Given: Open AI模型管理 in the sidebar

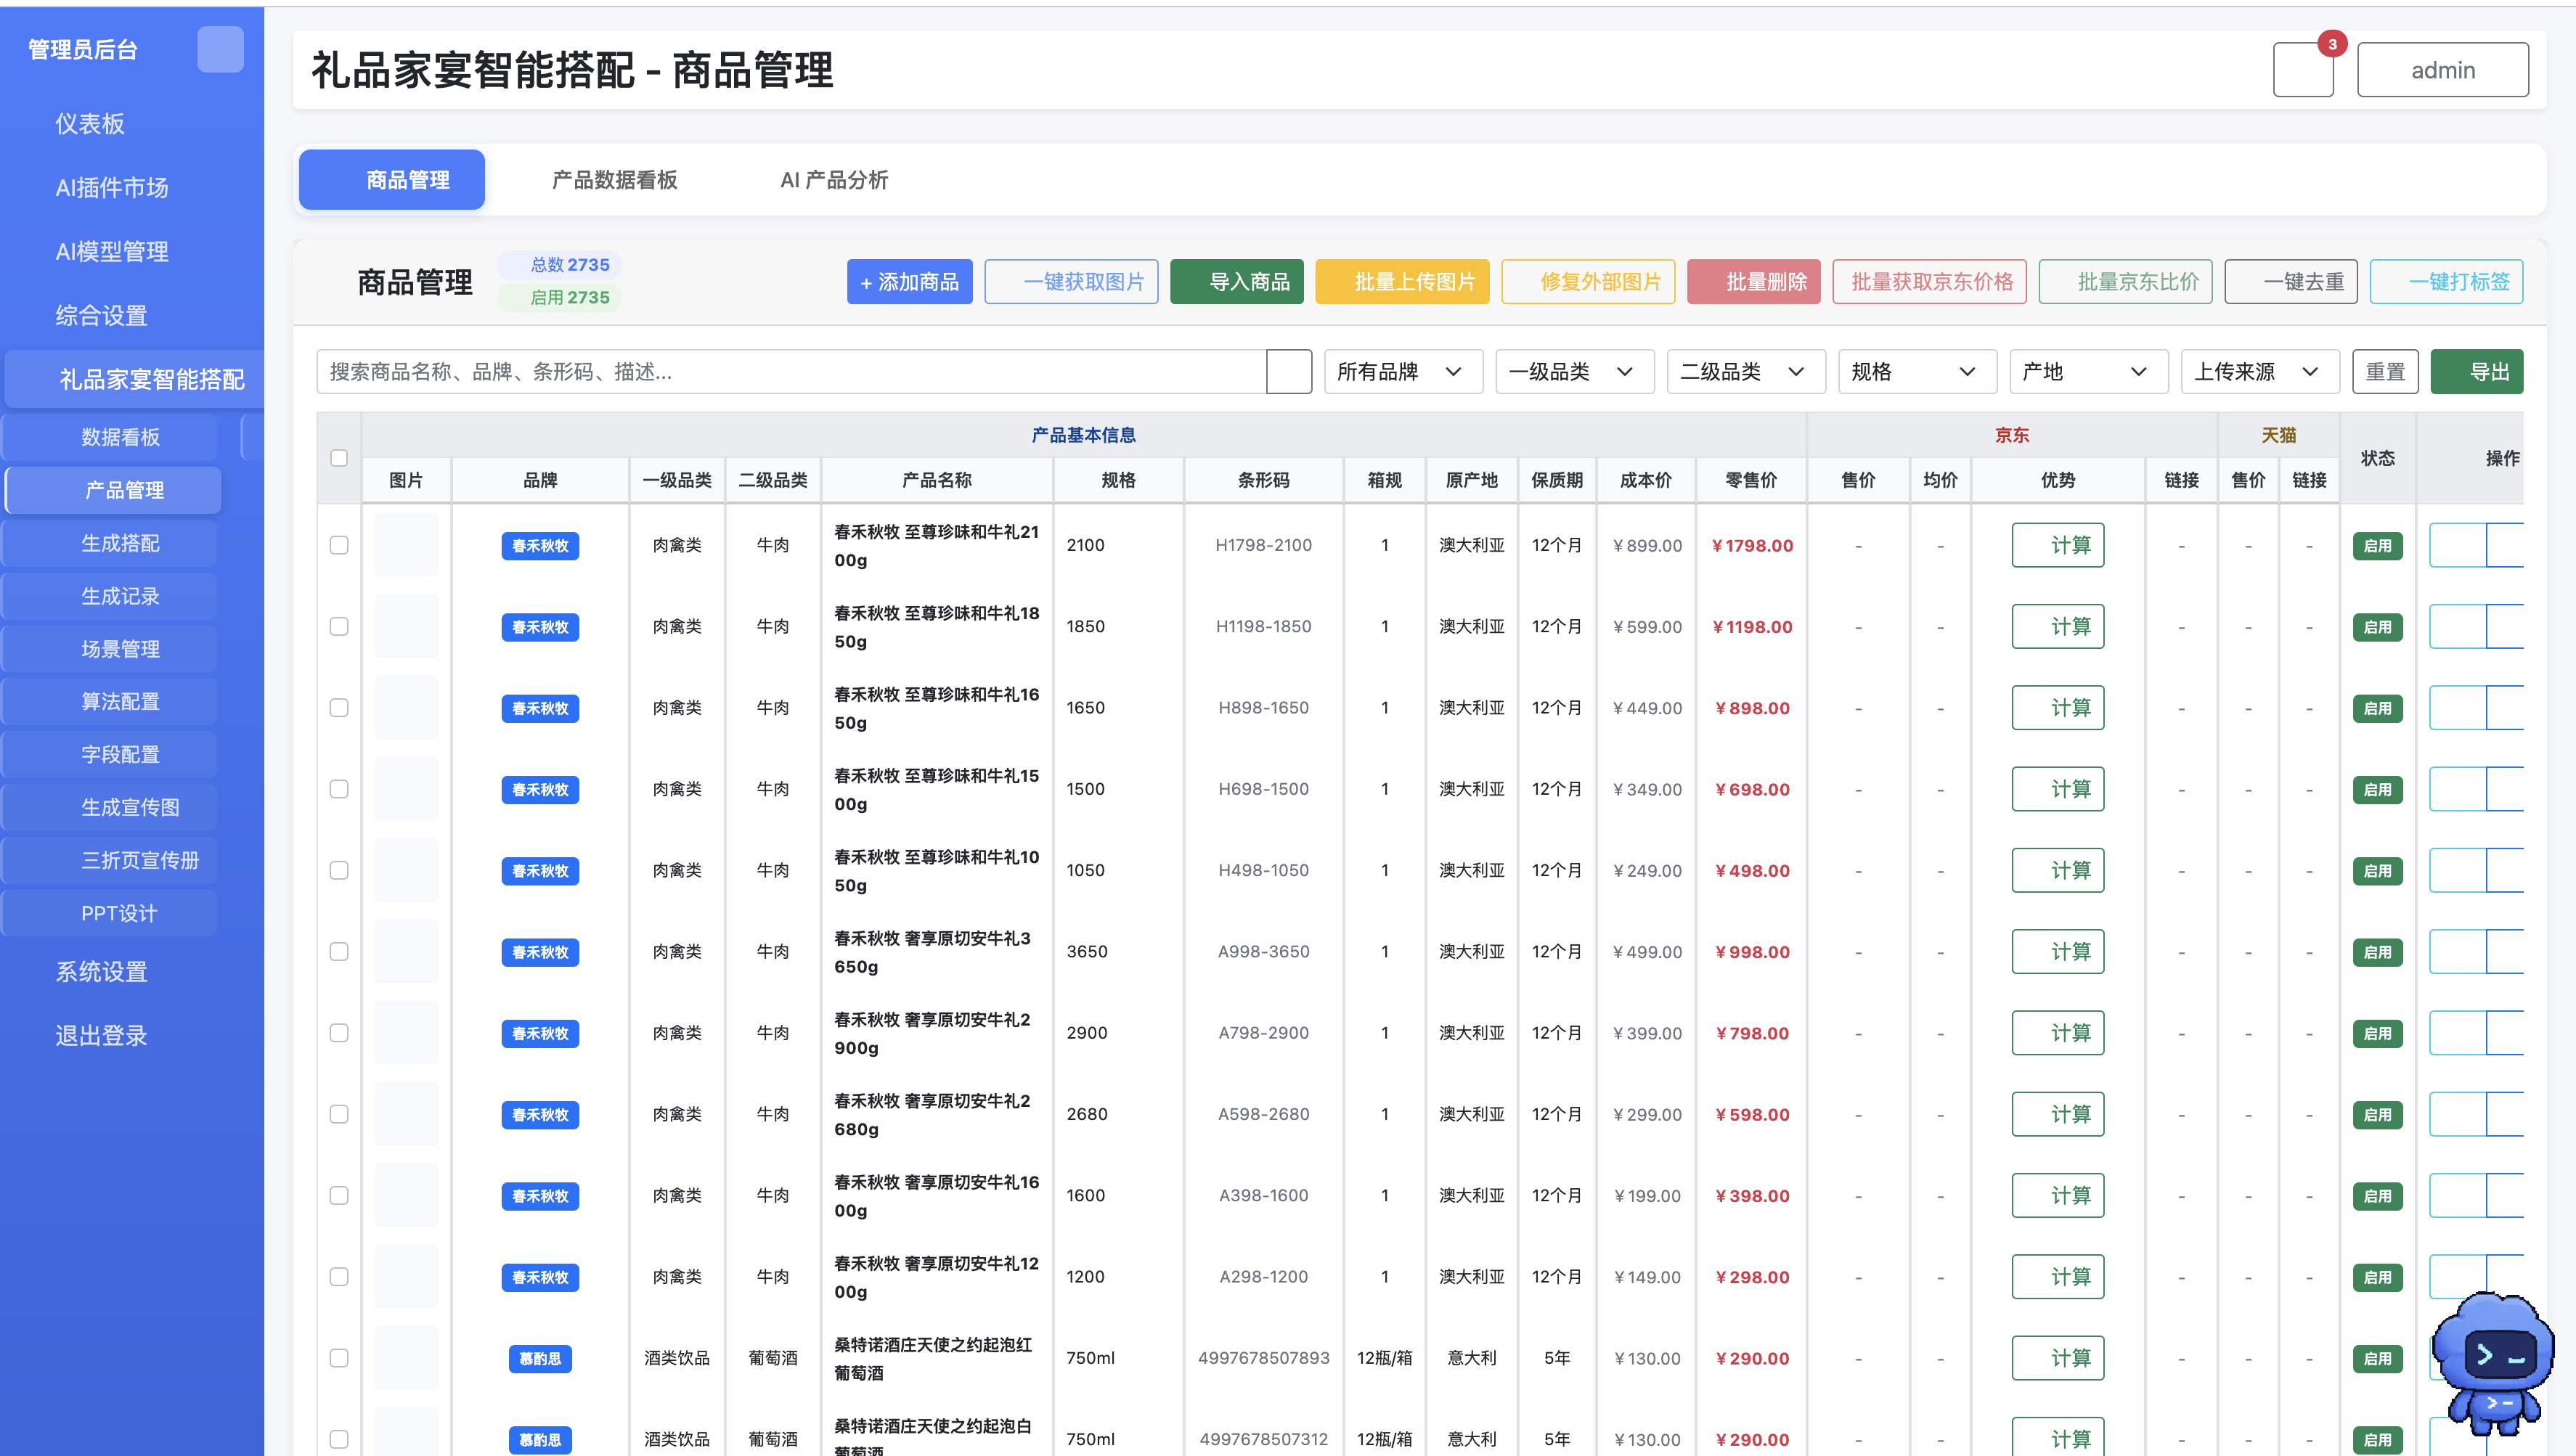Looking at the screenshot, I should click(112, 251).
